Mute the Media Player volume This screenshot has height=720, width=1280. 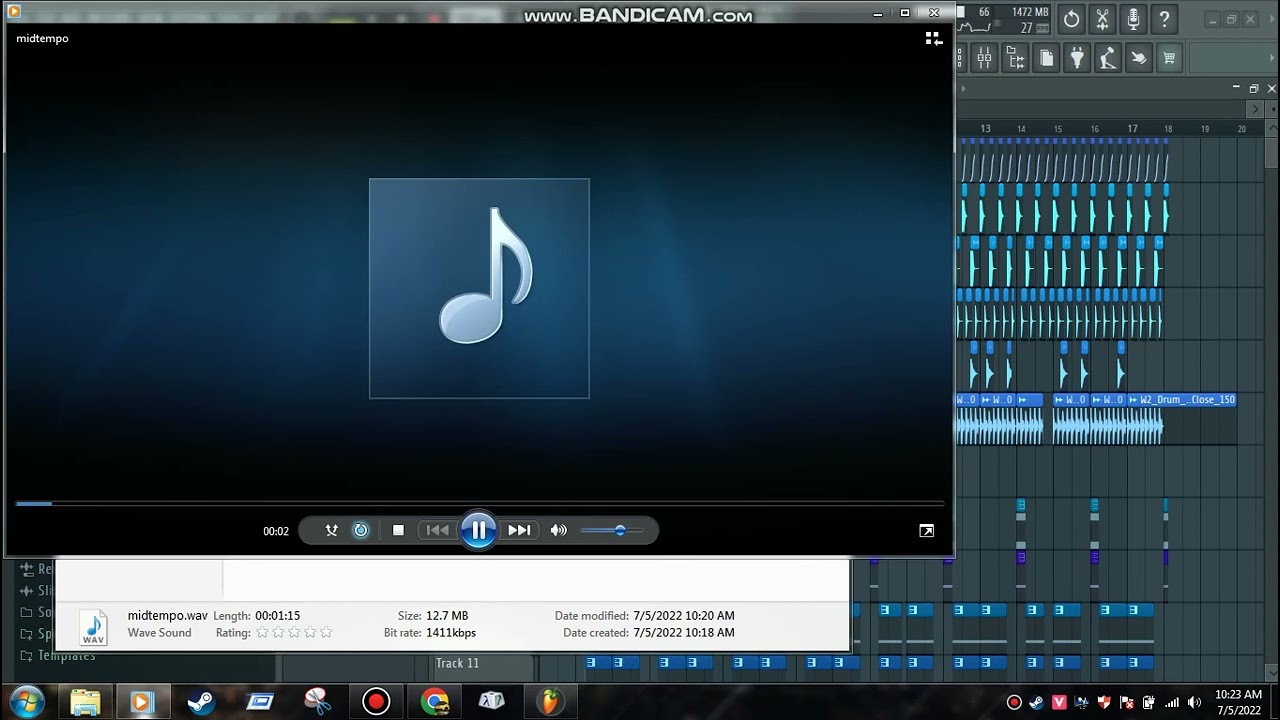pos(559,530)
